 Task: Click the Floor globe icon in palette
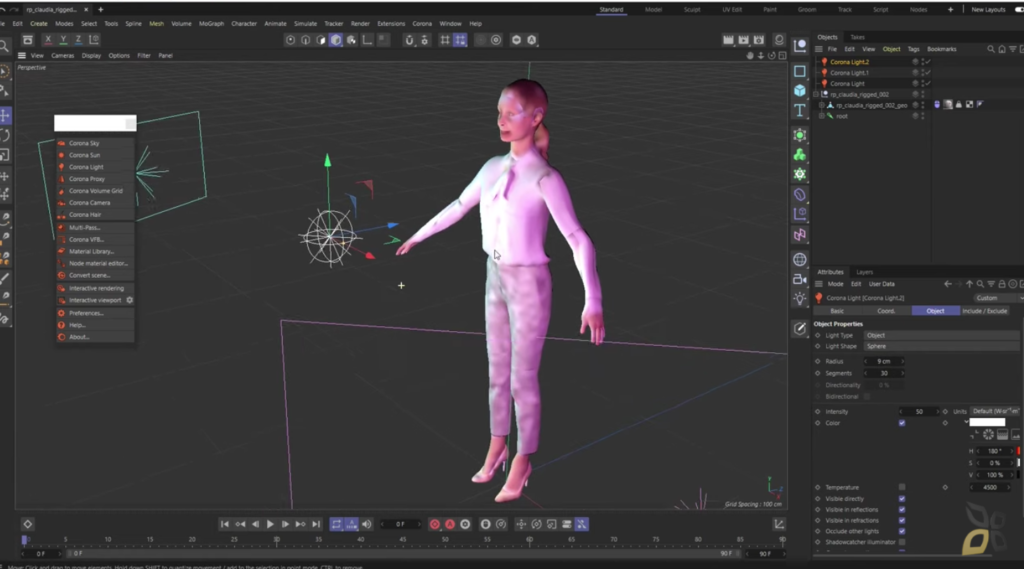[799, 259]
